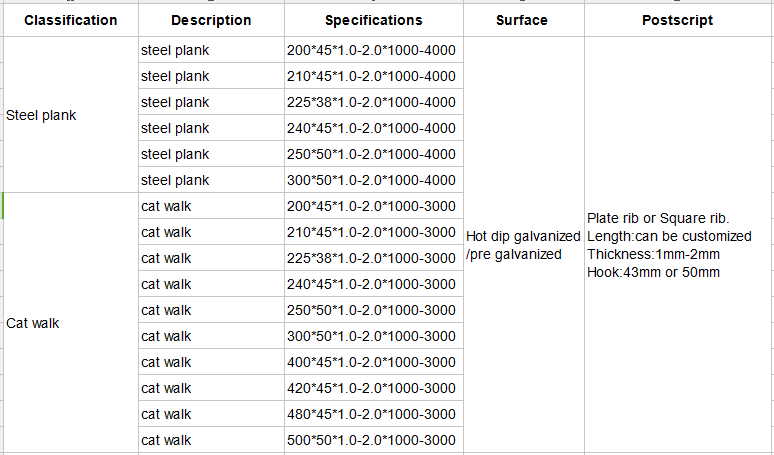Select the Description column header cell
The image size is (774, 455).
(x=211, y=20)
